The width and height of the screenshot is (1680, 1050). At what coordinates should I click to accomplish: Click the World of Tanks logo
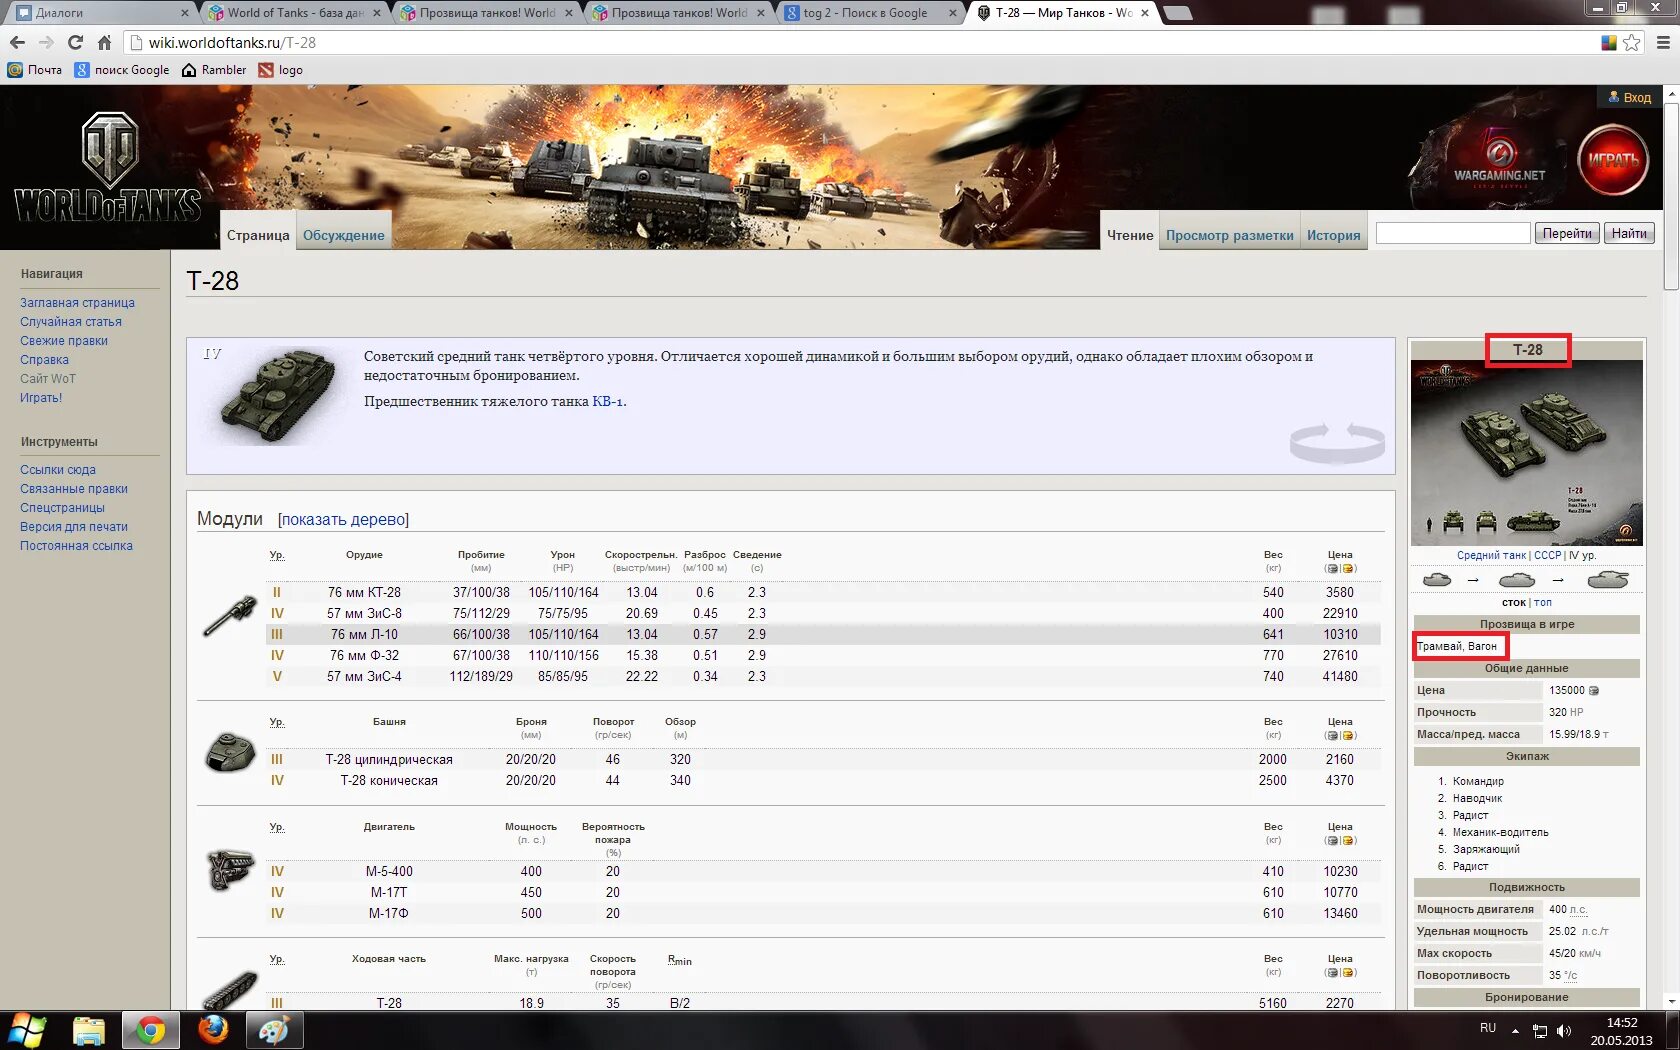[x=108, y=167]
